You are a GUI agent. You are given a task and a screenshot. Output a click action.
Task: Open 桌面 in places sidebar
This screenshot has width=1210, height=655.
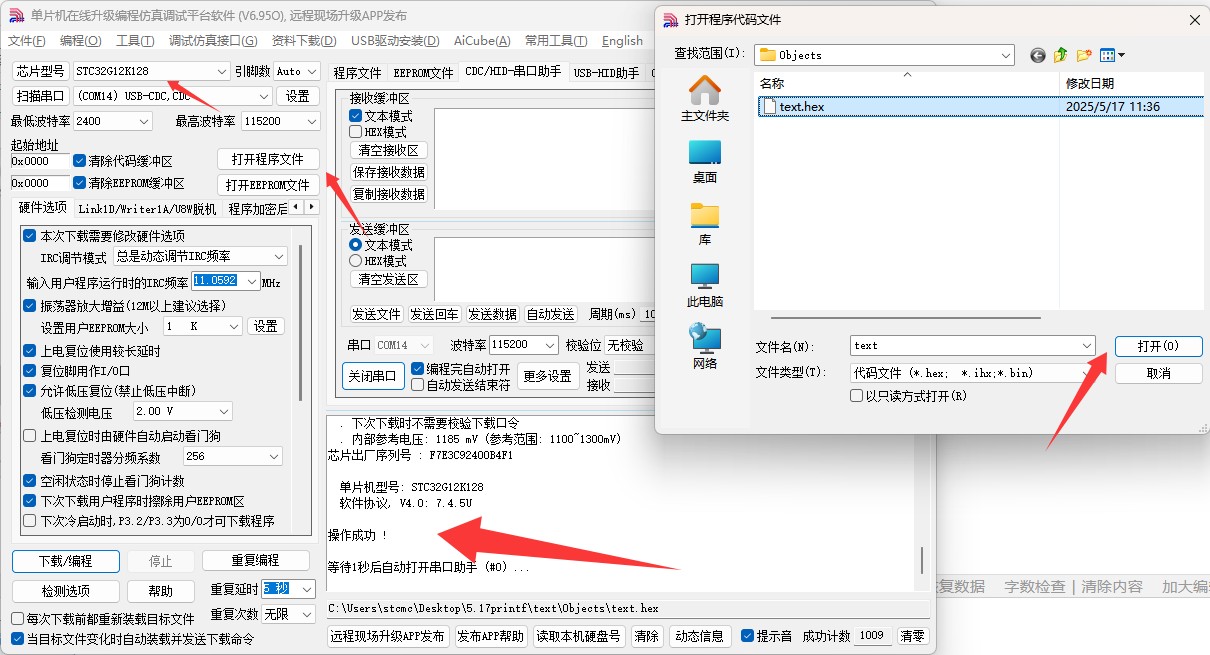pos(704,160)
